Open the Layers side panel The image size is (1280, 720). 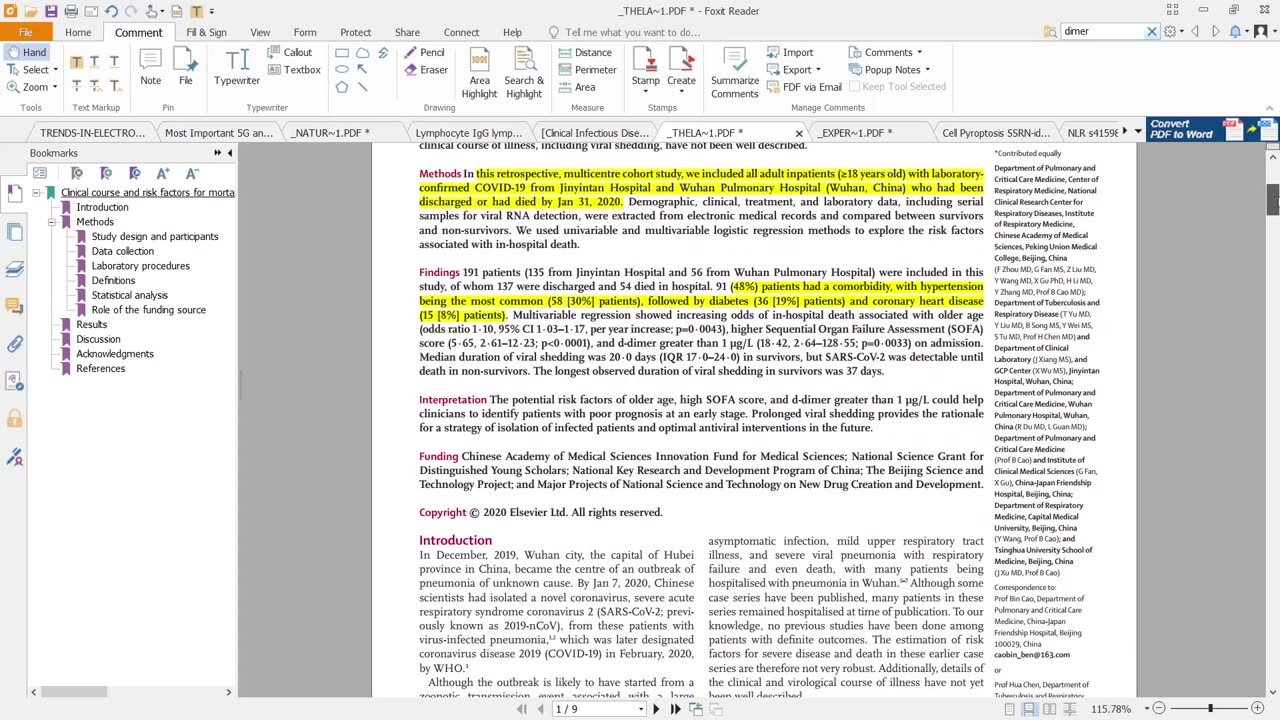click(x=14, y=269)
